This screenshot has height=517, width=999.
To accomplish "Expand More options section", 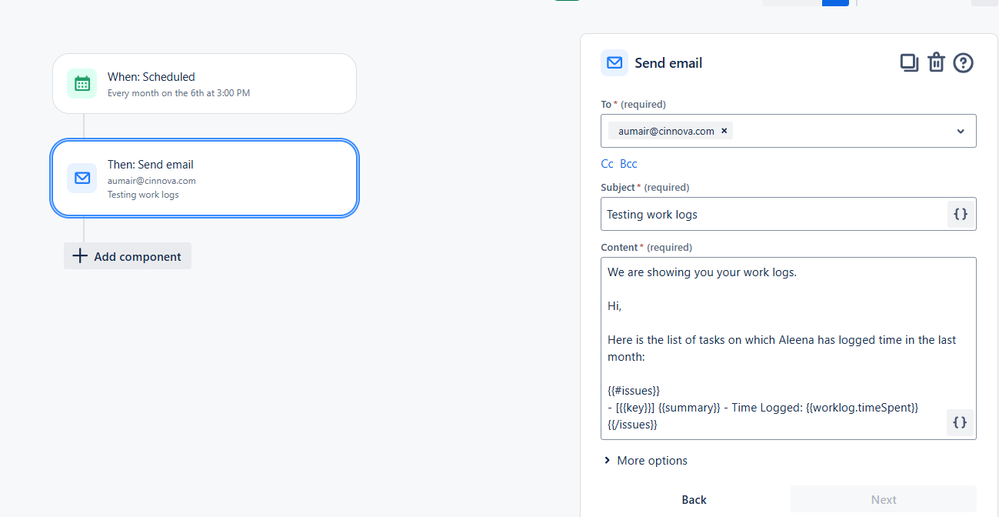I will click(646, 461).
